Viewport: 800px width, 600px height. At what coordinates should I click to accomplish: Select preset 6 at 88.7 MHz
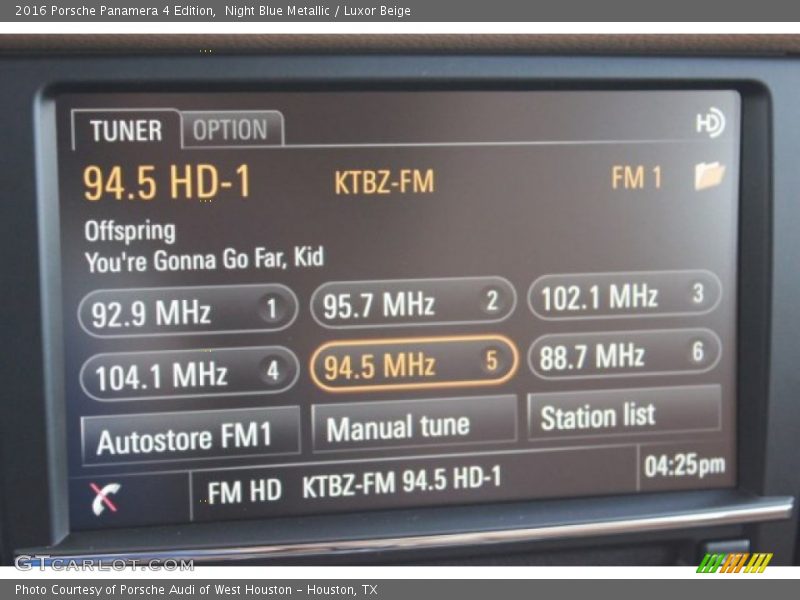click(x=624, y=355)
